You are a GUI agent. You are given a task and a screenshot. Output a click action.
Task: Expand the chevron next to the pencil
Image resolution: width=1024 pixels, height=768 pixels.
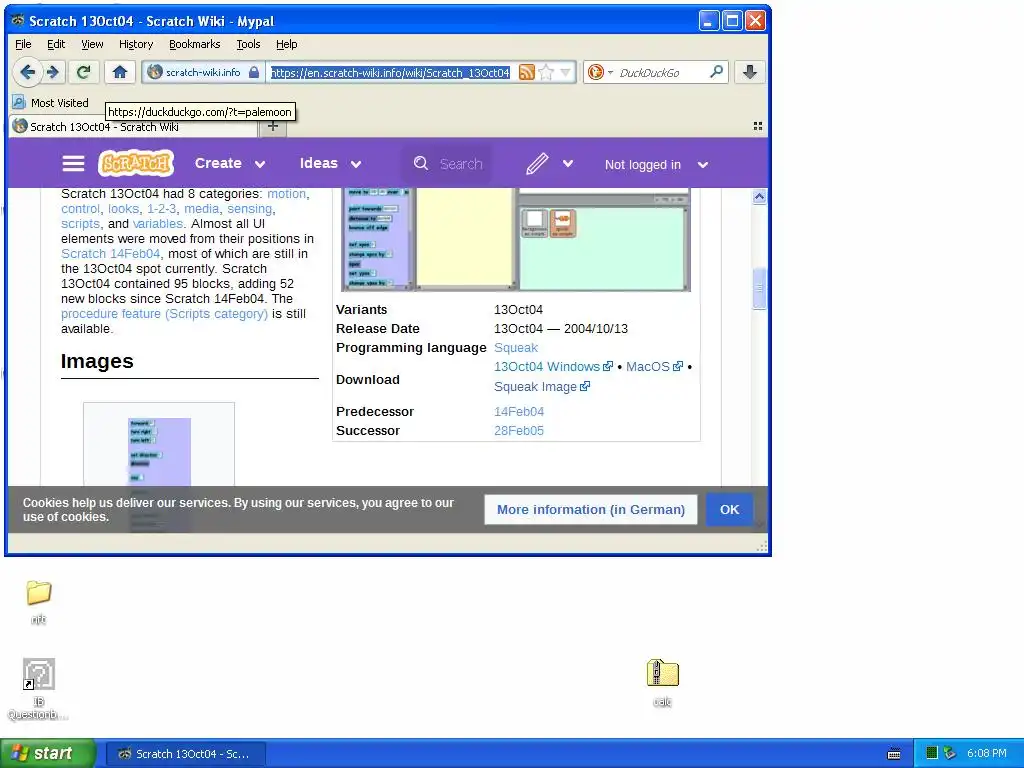pos(568,163)
